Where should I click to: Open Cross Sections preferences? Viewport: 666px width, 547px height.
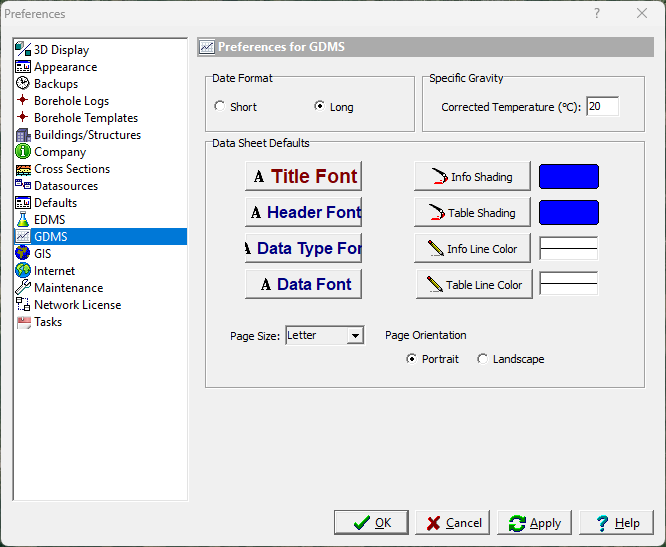pos(71,169)
